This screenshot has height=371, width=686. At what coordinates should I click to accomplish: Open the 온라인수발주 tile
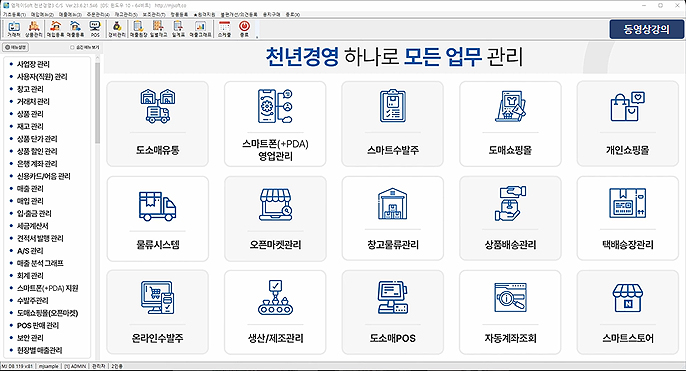coord(158,312)
